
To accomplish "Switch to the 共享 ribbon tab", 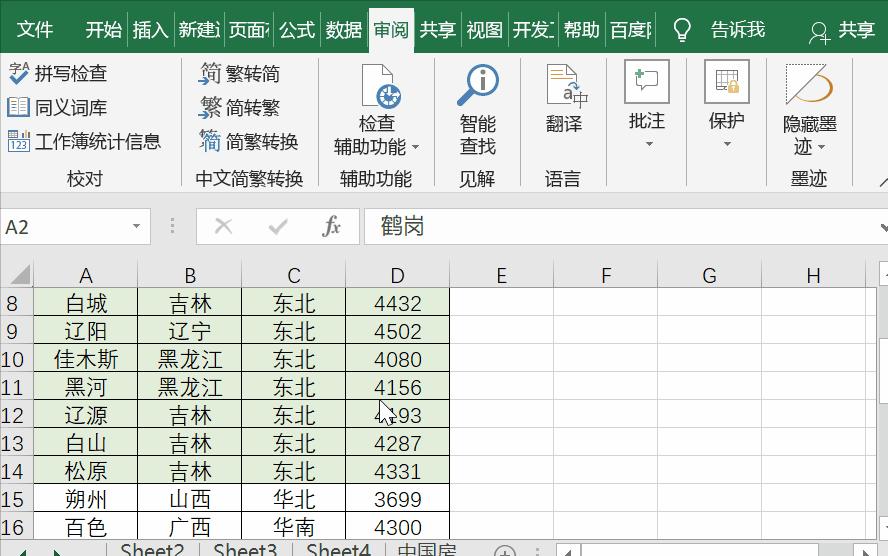I will coord(438,29).
